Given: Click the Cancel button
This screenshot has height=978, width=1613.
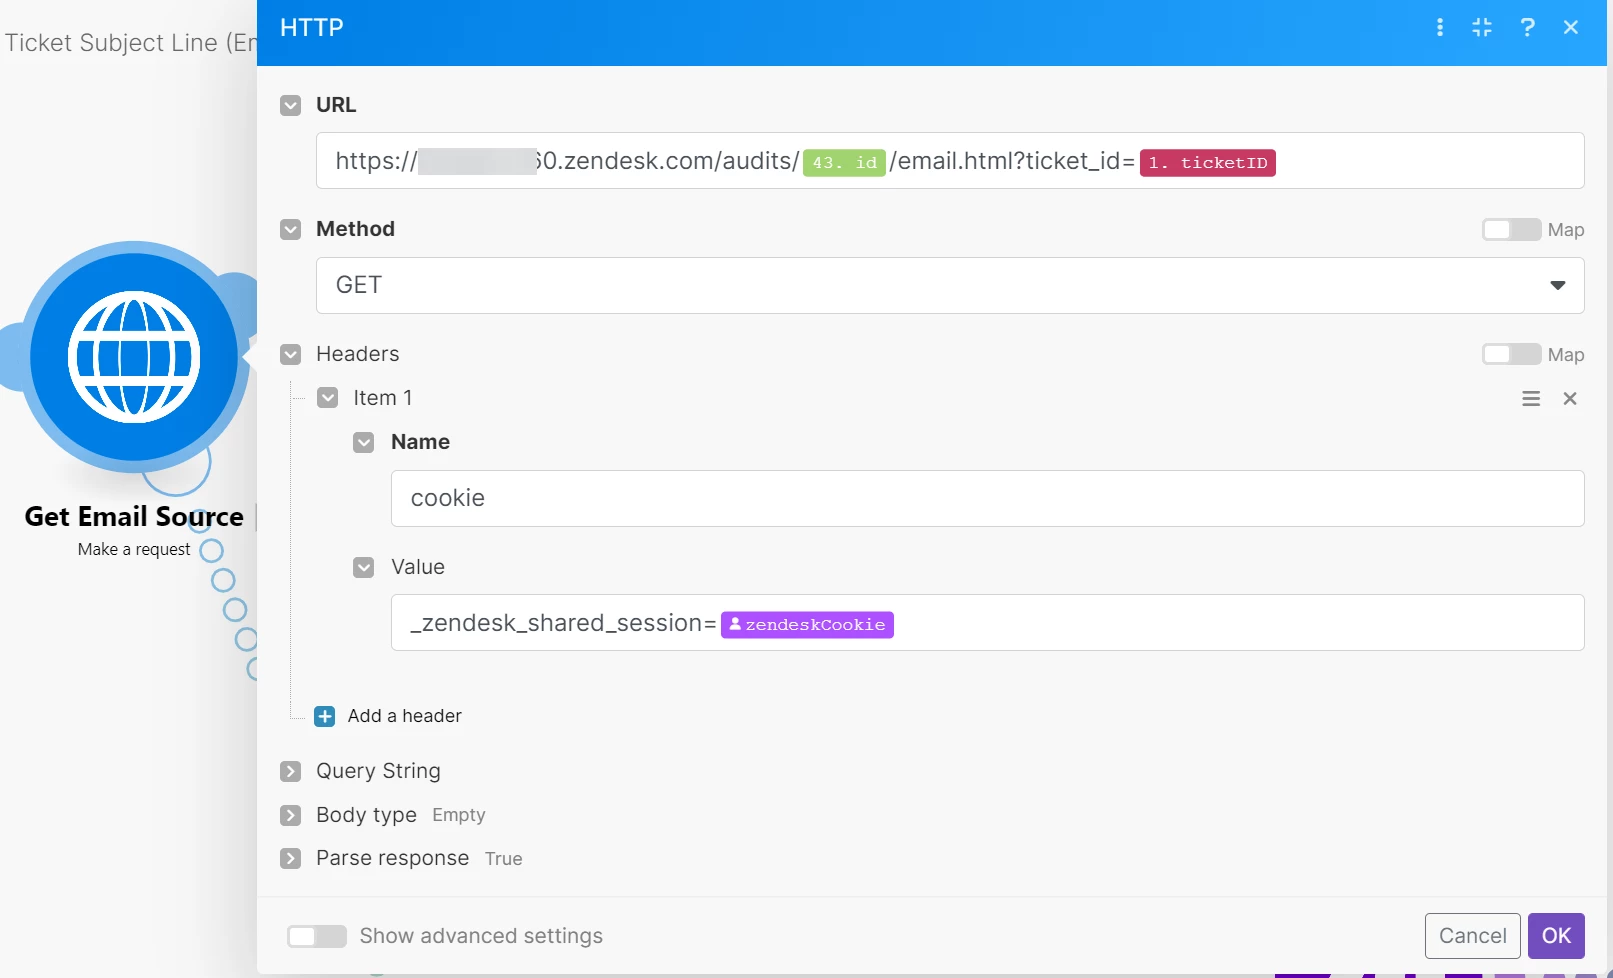Looking at the screenshot, I should tap(1472, 936).
